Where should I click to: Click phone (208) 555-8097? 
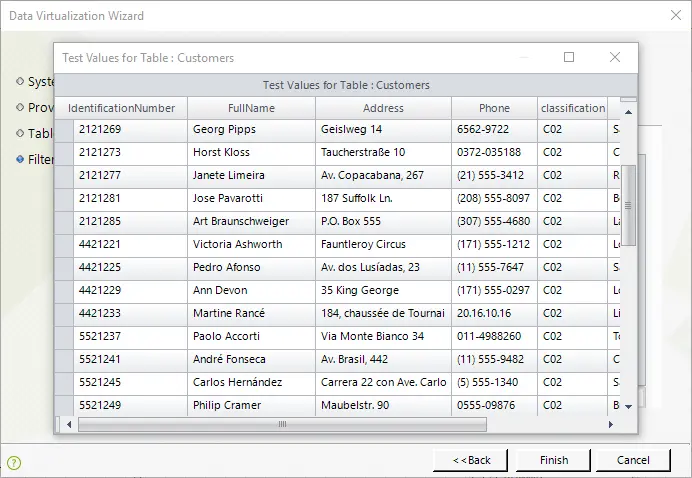click(494, 199)
